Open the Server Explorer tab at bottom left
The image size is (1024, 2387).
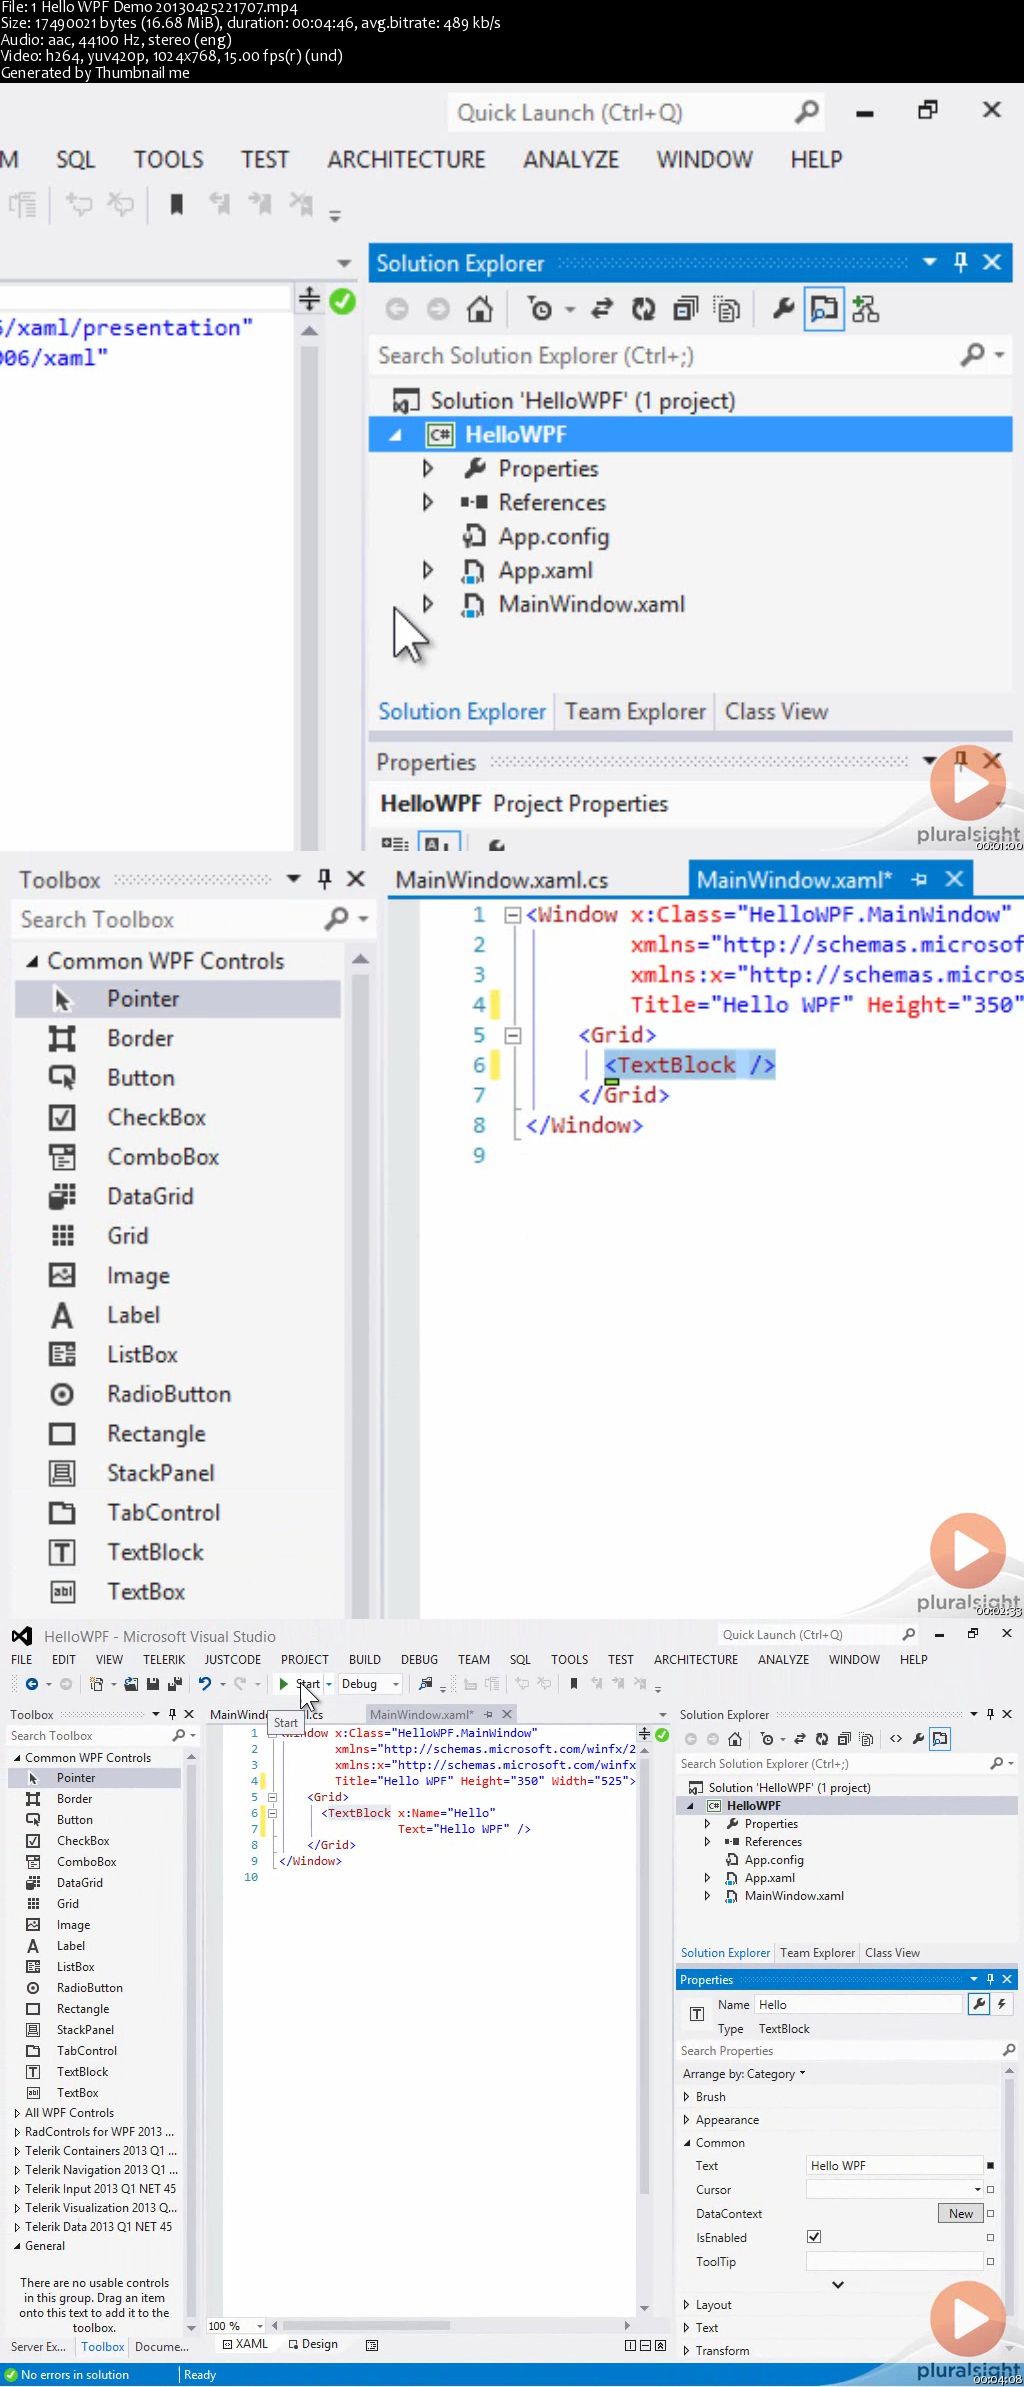38,2347
